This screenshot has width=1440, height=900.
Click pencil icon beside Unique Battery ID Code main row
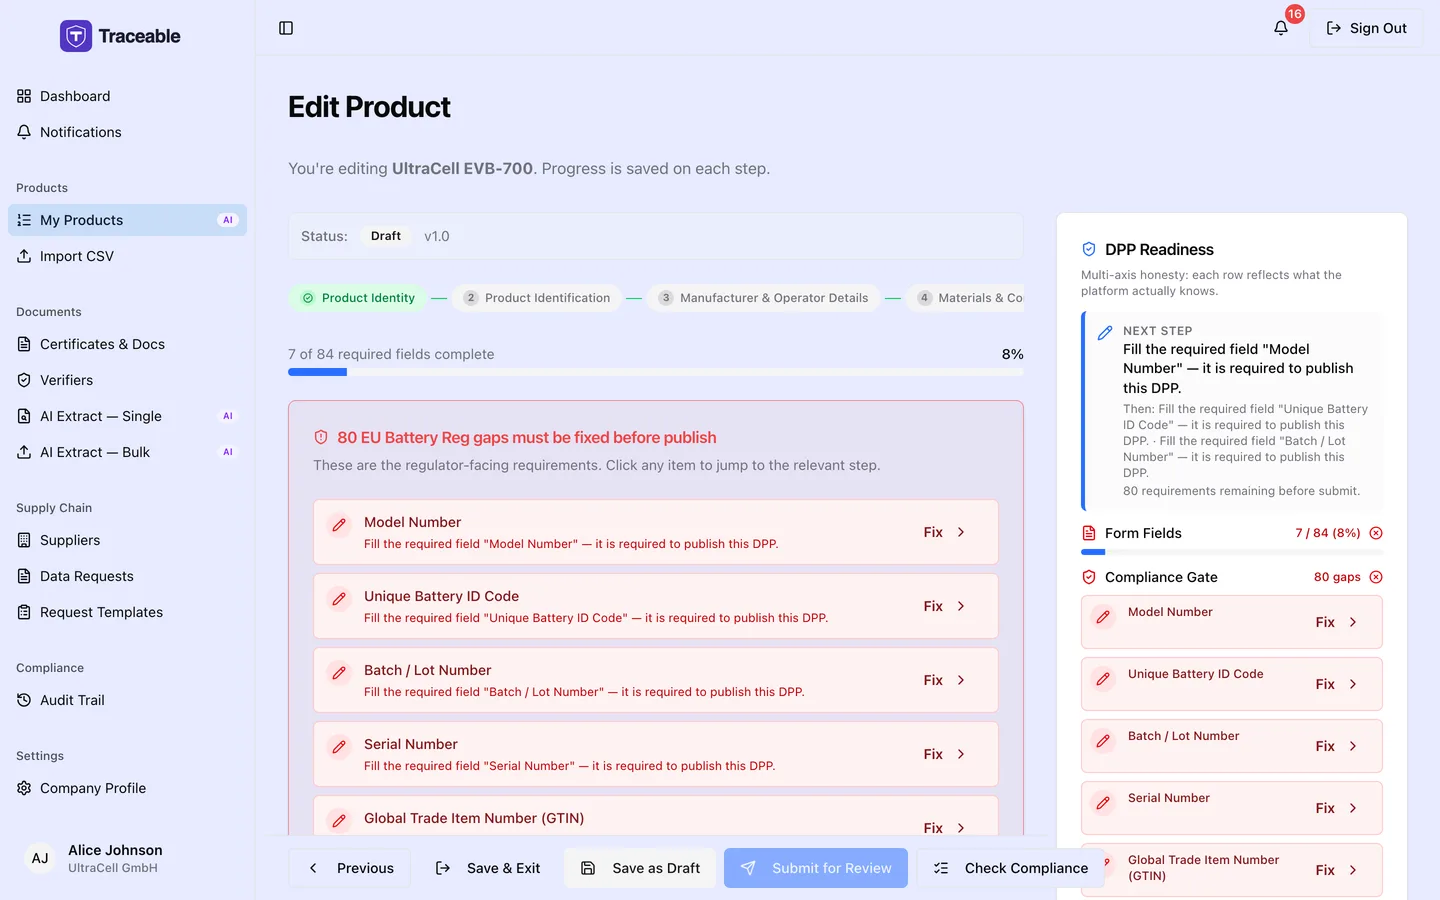point(339,599)
